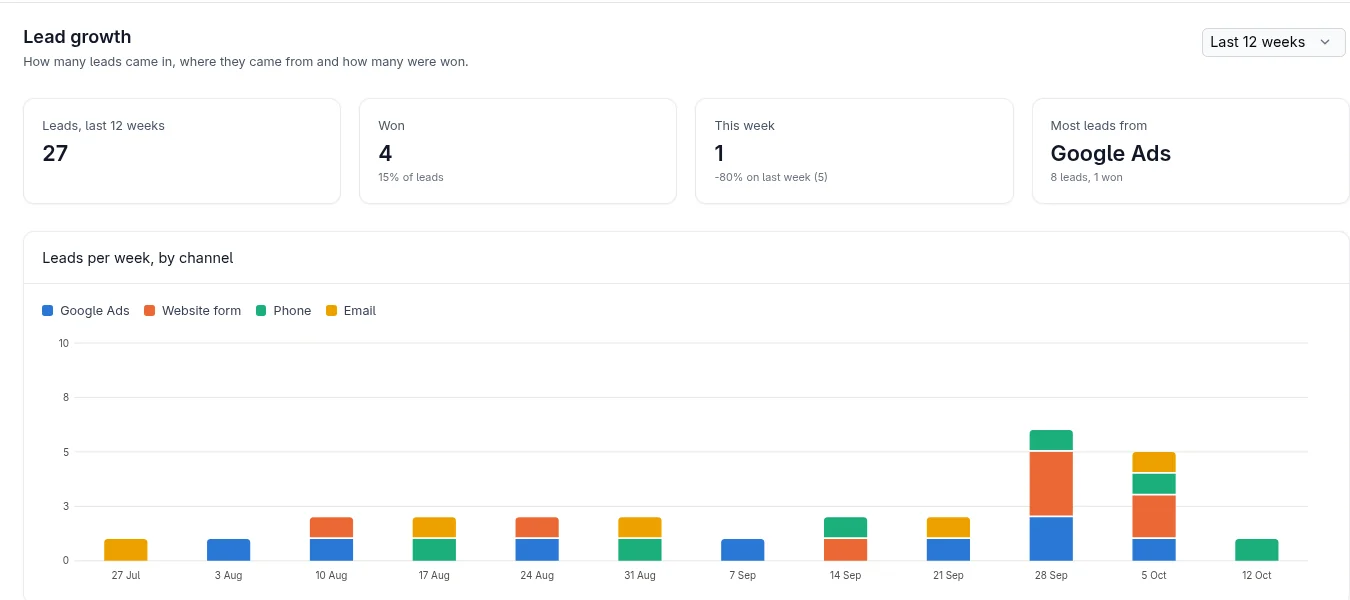This screenshot has width=1350, height=600.
Task: Toggle Phone legend entry
Action: (x=283, y=311)
